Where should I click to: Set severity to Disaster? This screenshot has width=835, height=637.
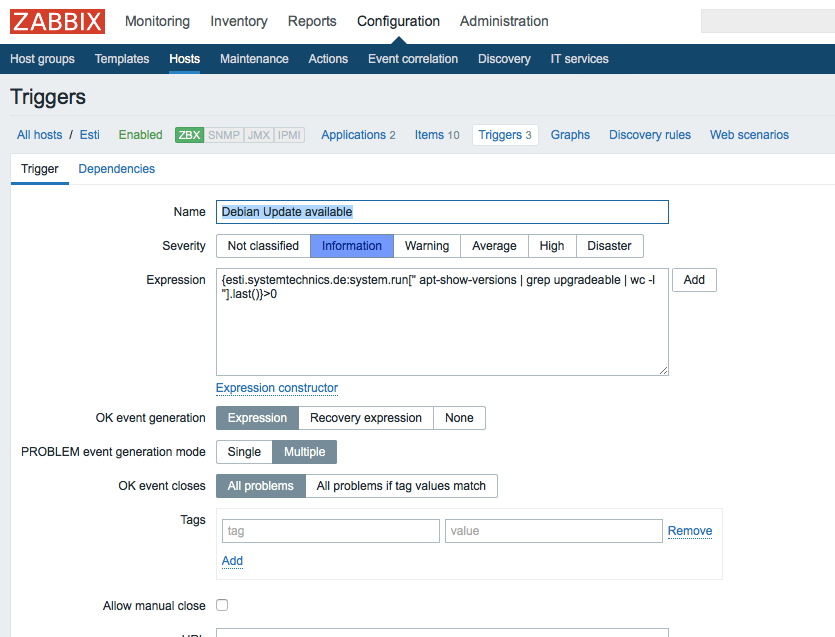[609, 246]
